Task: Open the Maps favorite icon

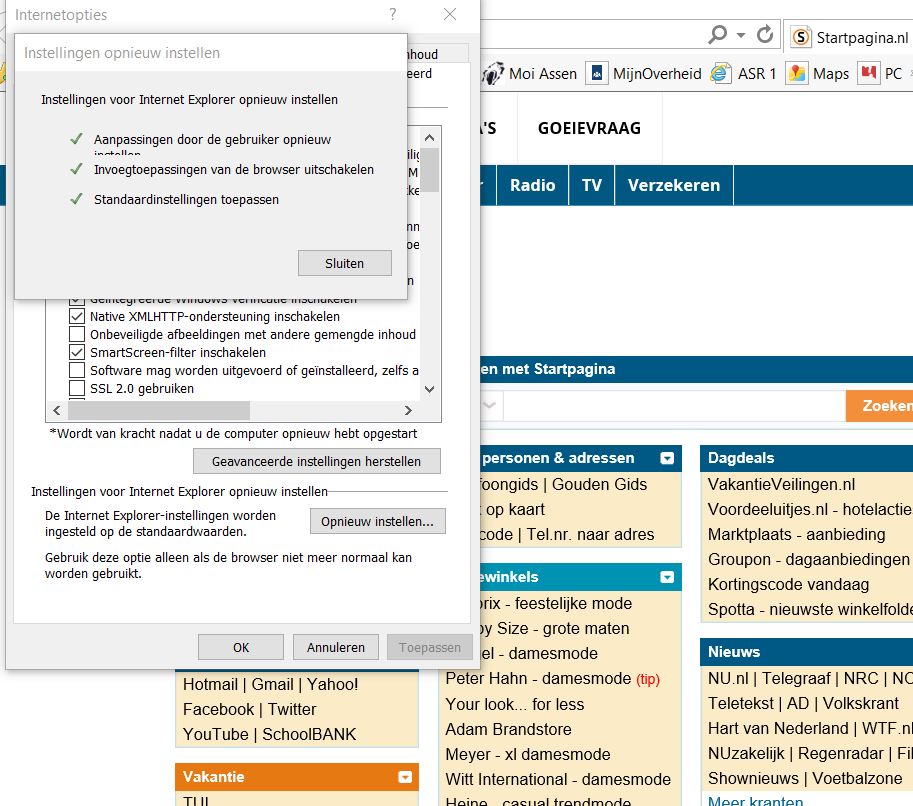Action: [x=797, y=73]
